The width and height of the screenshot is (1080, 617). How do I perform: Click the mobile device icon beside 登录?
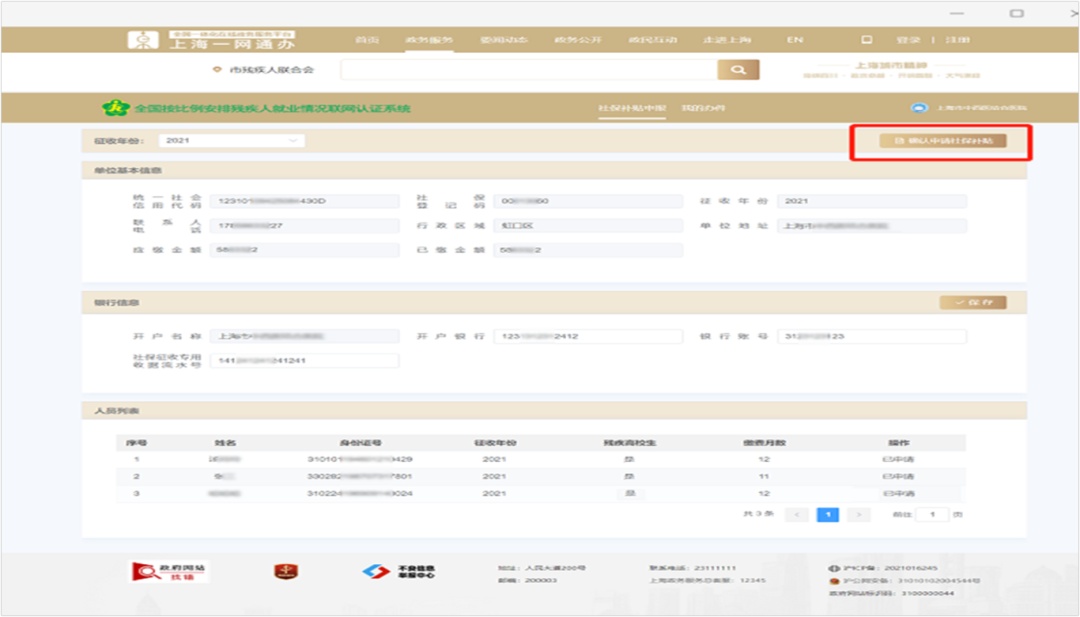pos(867,40)
